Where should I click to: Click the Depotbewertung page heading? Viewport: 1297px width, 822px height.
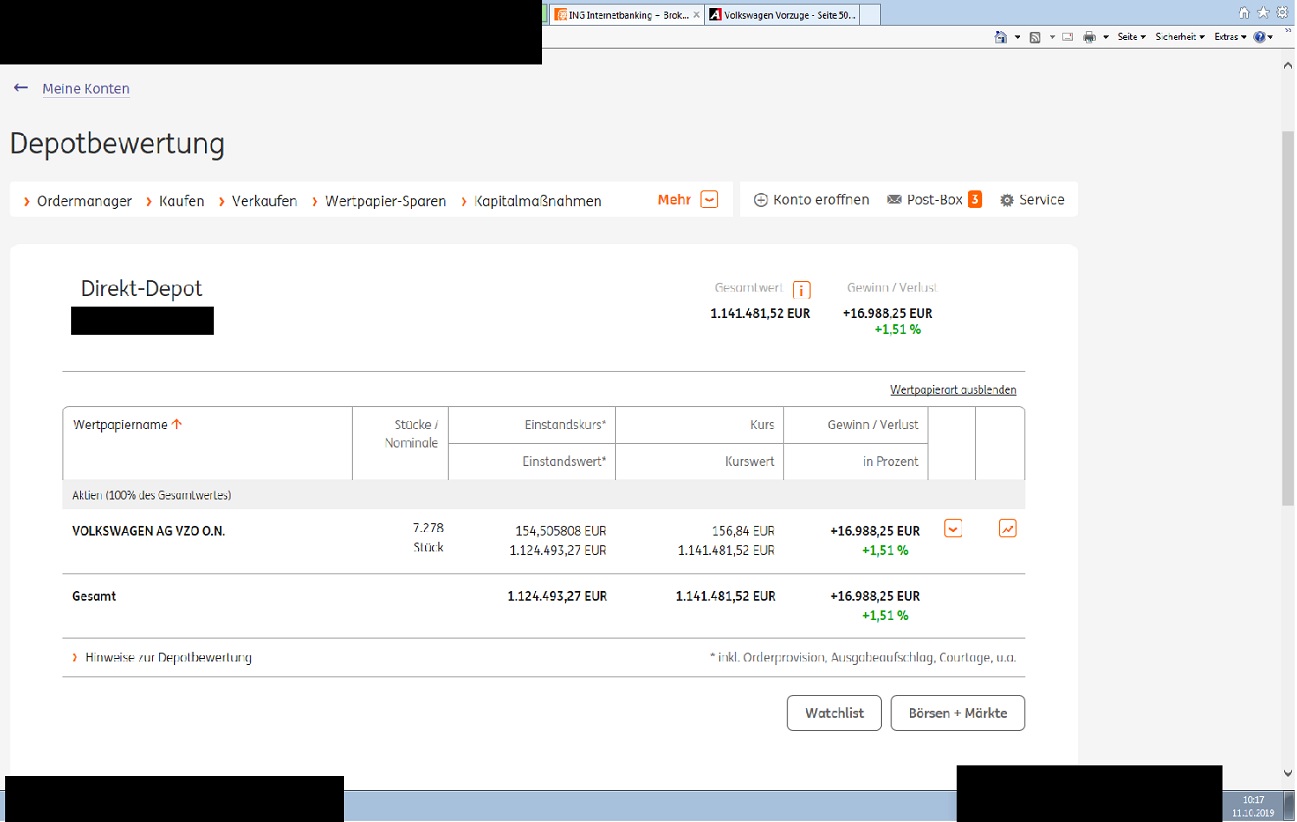tap(117, 144)
